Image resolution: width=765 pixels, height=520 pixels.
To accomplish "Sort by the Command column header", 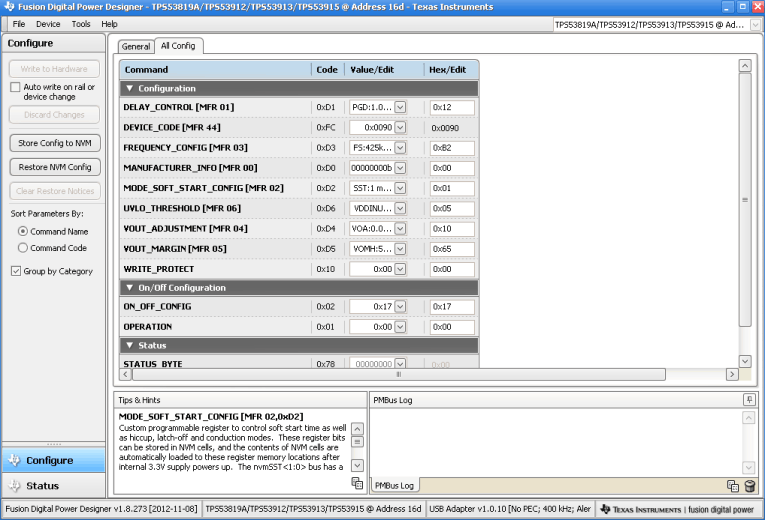I will [x=215, y=70].
